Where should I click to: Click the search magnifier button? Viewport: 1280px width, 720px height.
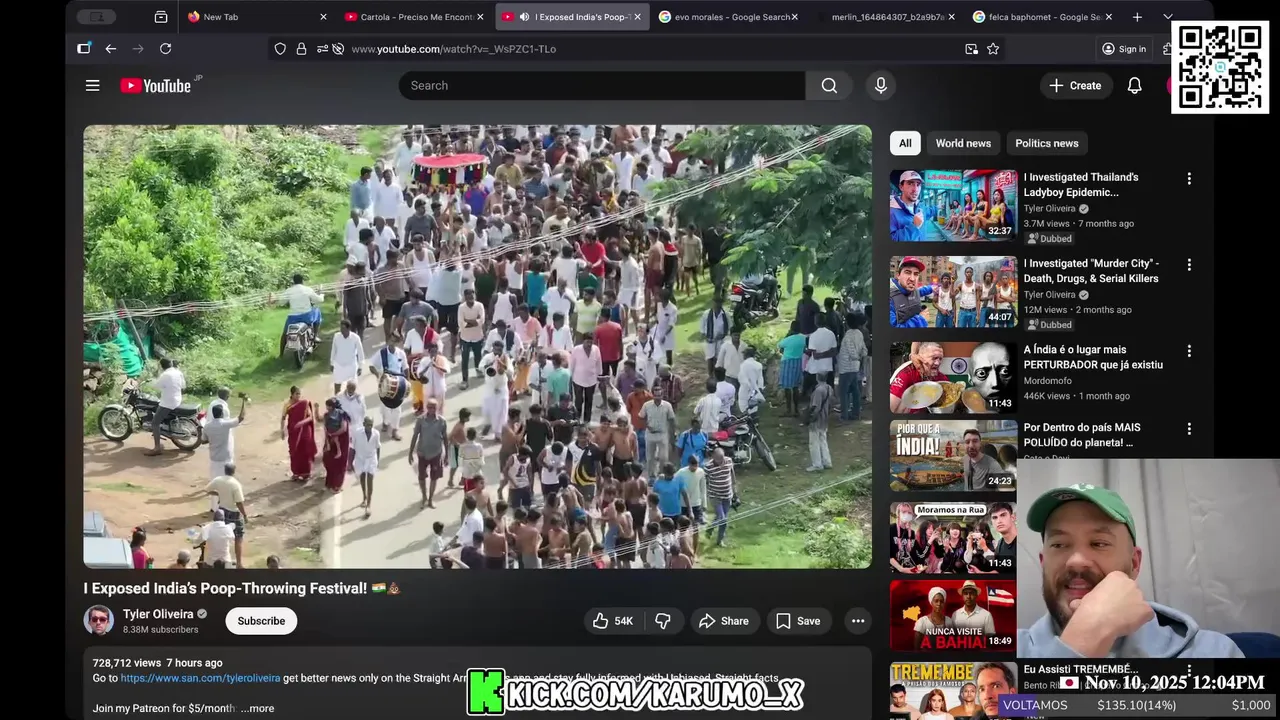pos(829,85)
